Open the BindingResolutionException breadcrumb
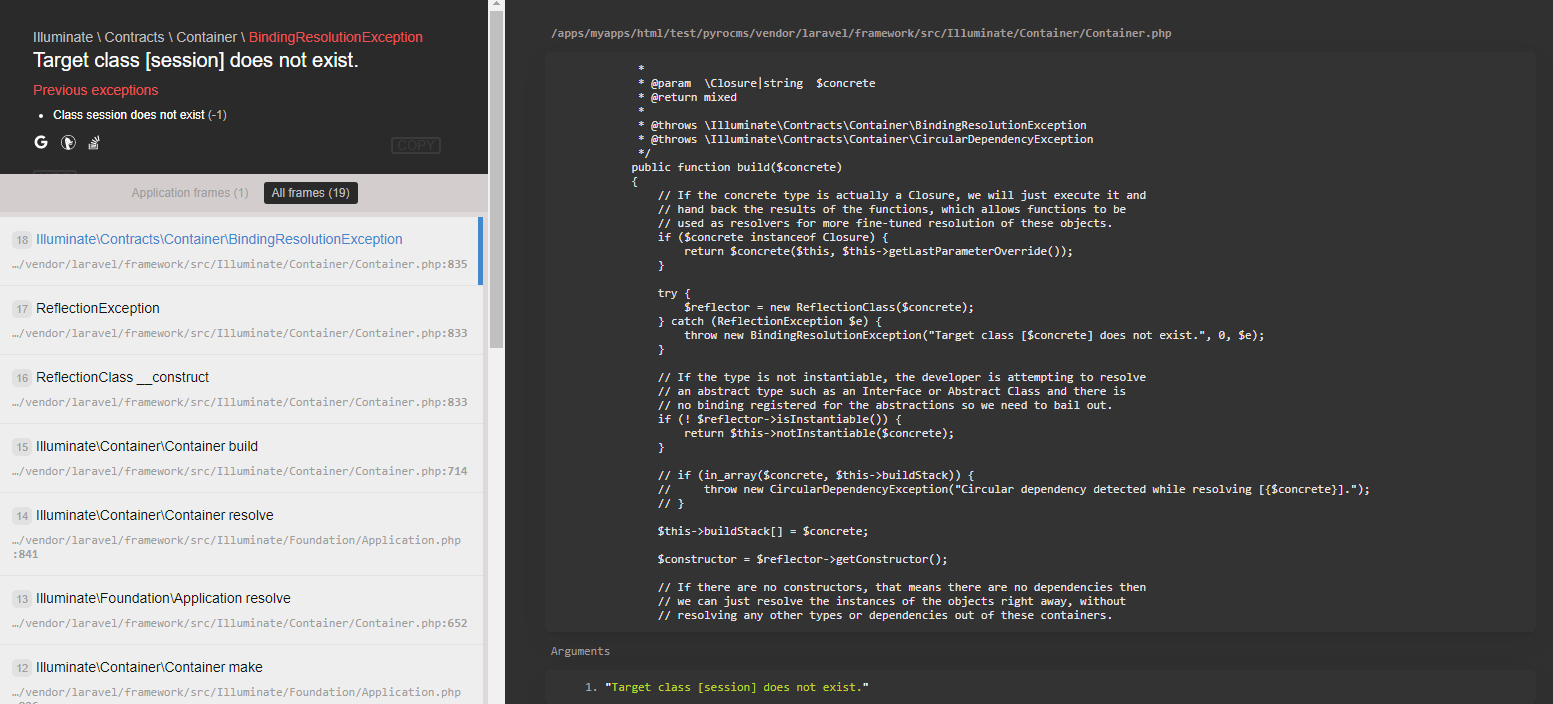Screen dimensions: 1553x704 click(335, 36)
